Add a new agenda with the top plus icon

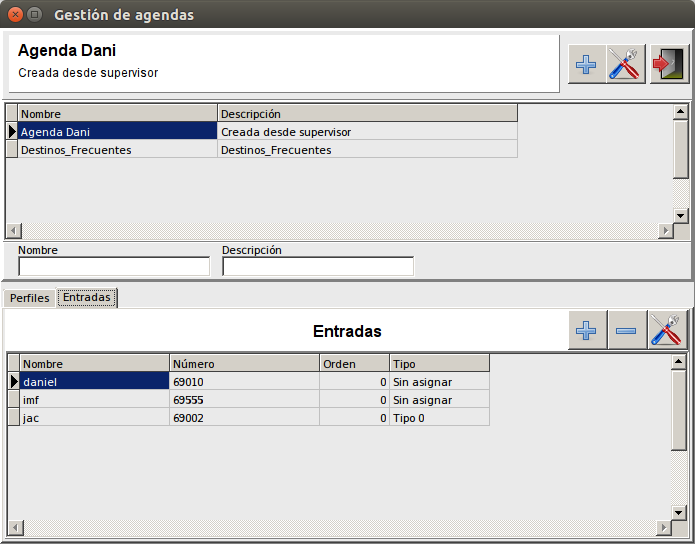pyautogui.click(x=586, y=64)
